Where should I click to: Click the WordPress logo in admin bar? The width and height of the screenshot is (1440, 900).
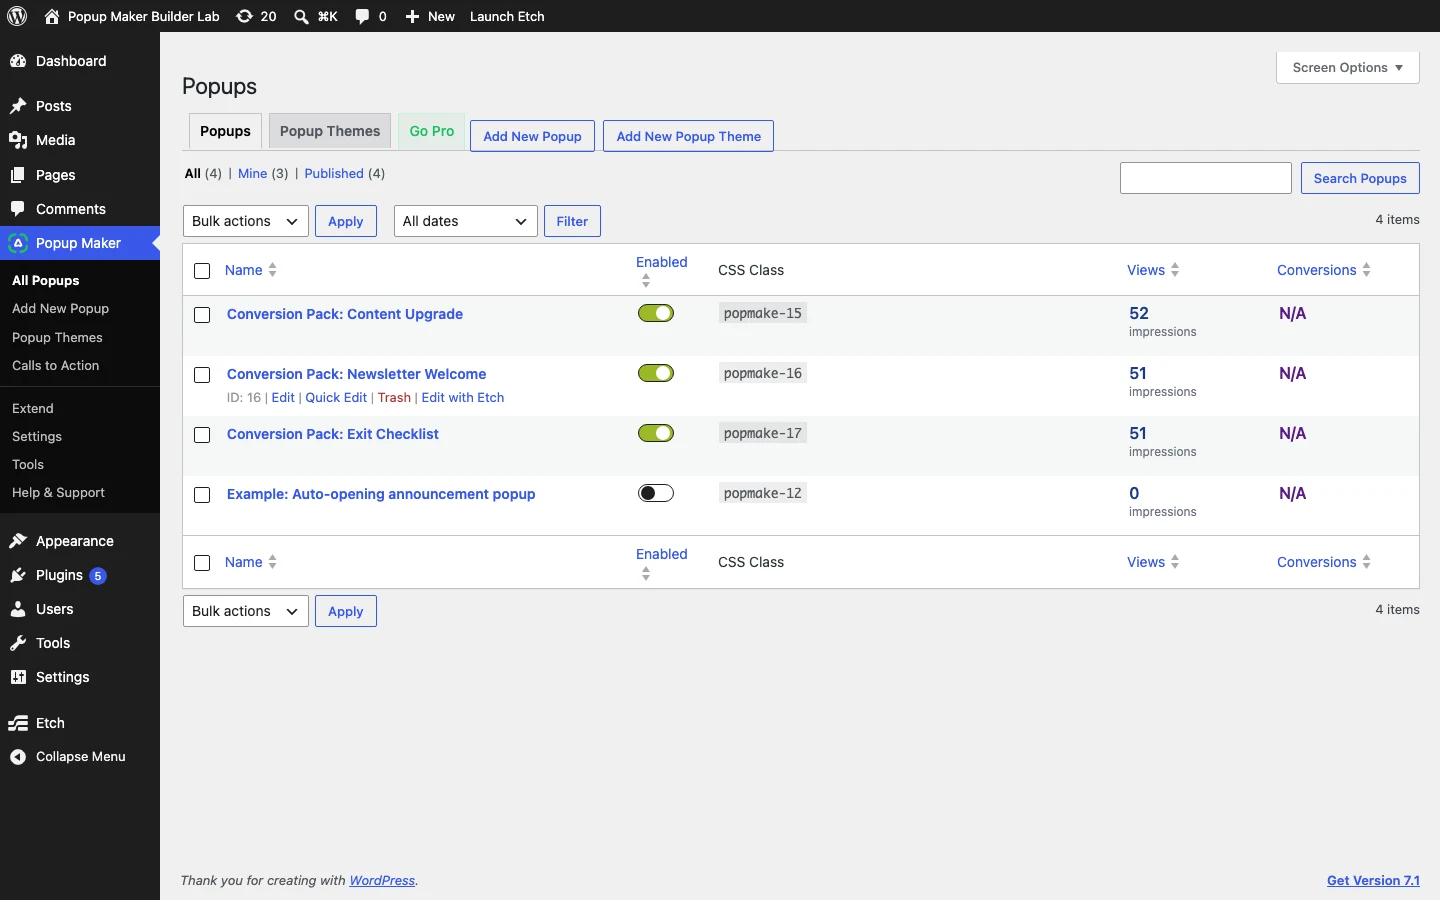[x=17, y=16]
